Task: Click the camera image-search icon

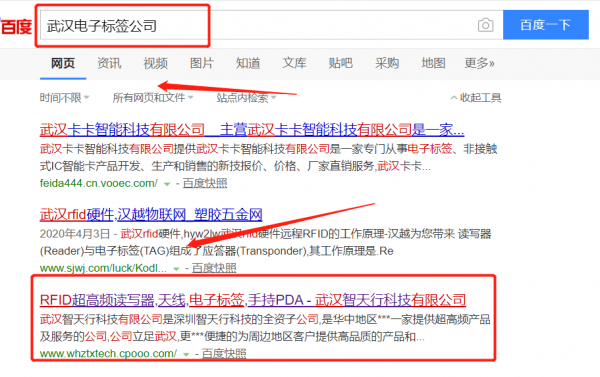Action: pyautogui.click(x=485, y=25)
